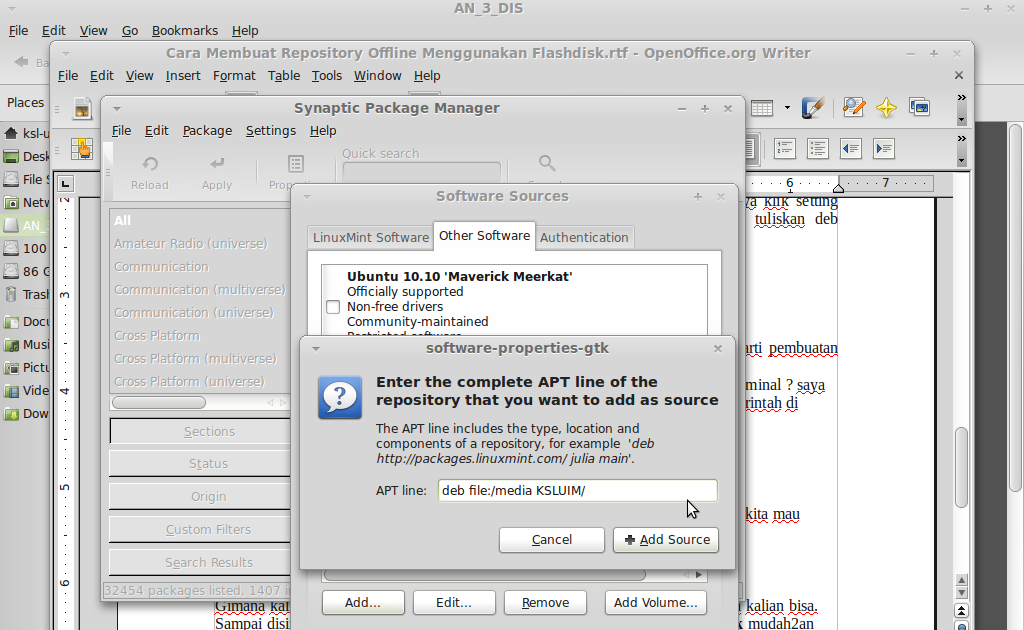Select the Other Software tab
The image size is (1024, 630).
point(484,236)
